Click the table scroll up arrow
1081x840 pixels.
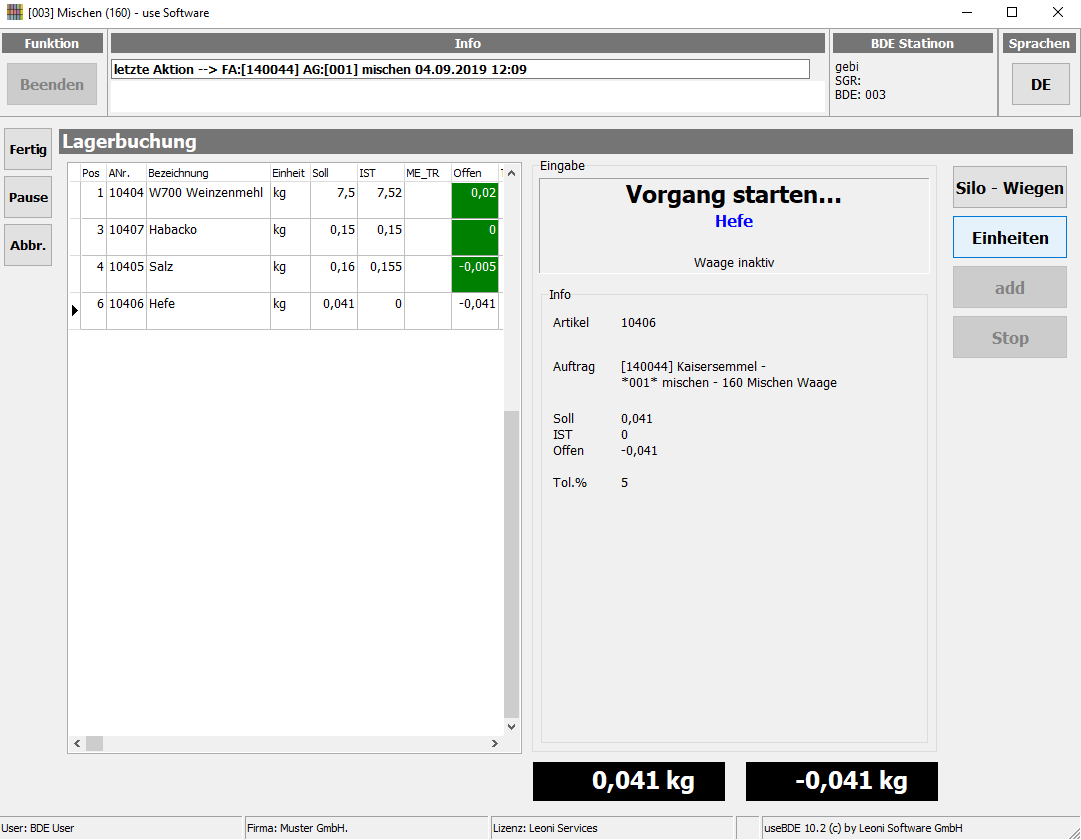click(x=512, y=173)
